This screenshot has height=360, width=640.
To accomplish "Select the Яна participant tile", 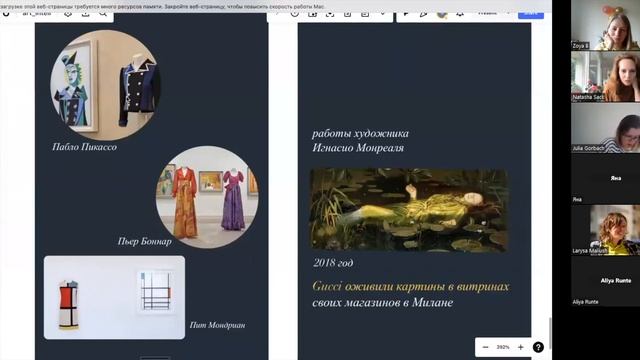I will tap(605, 179).
